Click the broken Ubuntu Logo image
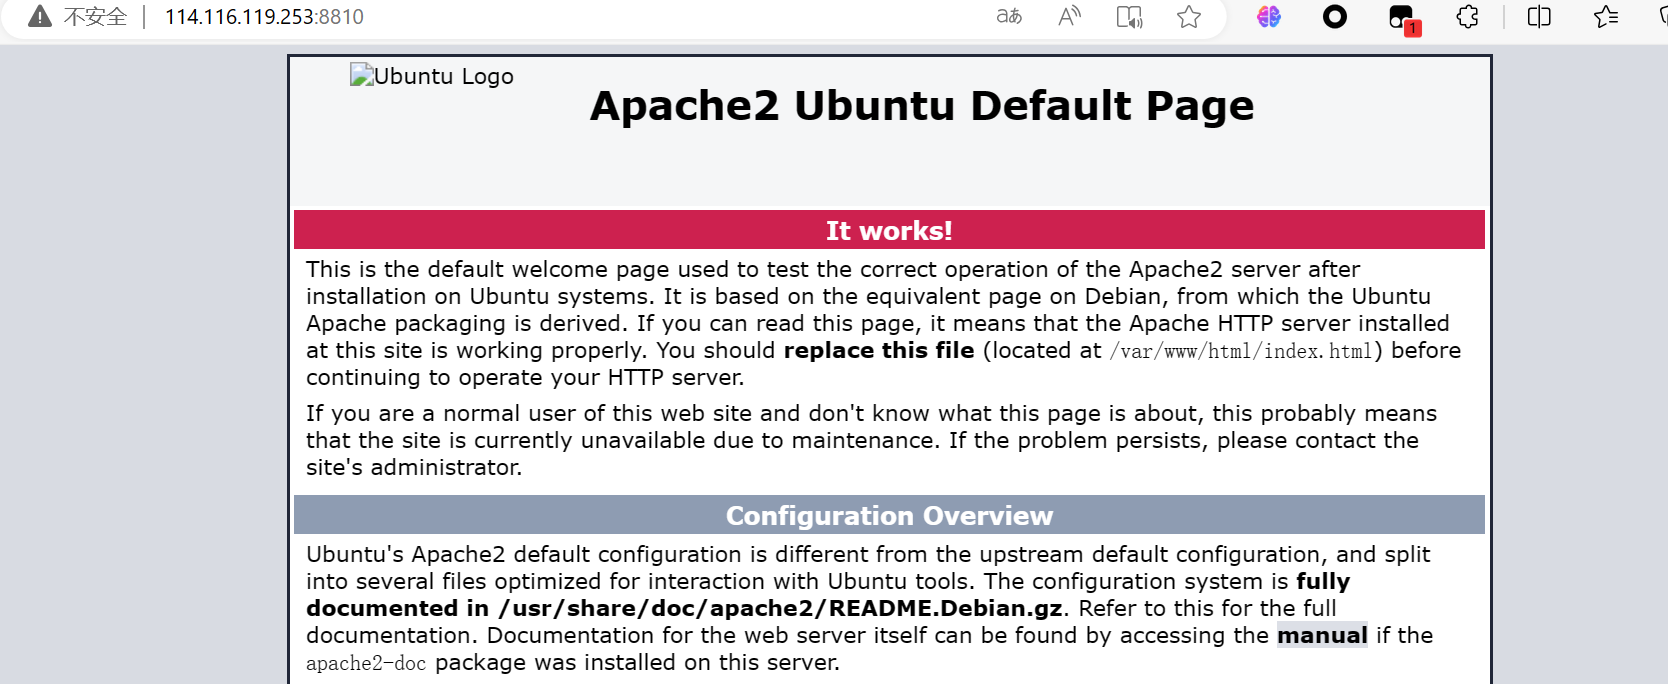 (x=432, y=76)
